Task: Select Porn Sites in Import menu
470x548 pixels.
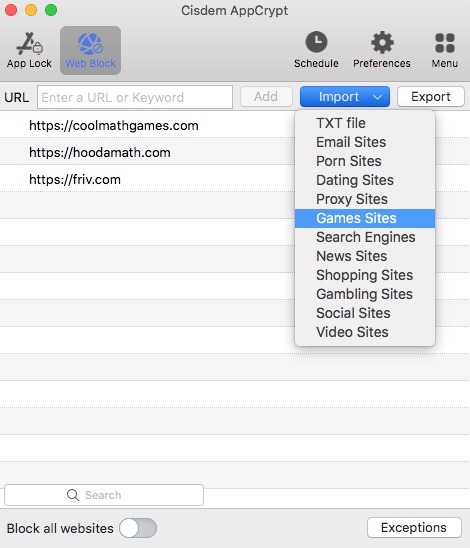Action: [x=365, y=161]
